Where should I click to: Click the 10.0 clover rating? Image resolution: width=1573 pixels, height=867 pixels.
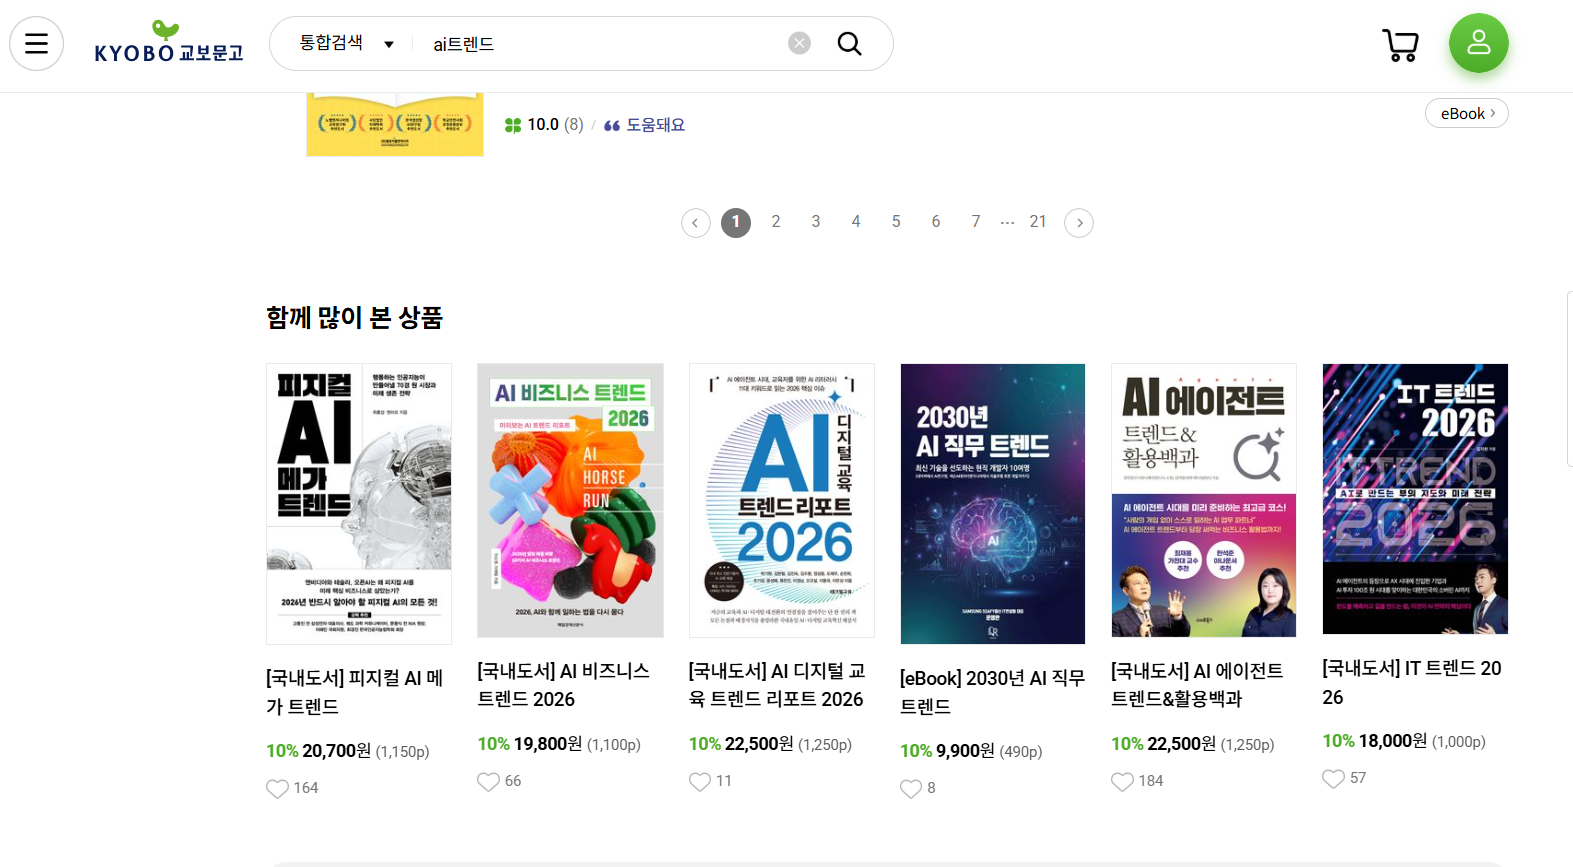click(544, 125)
